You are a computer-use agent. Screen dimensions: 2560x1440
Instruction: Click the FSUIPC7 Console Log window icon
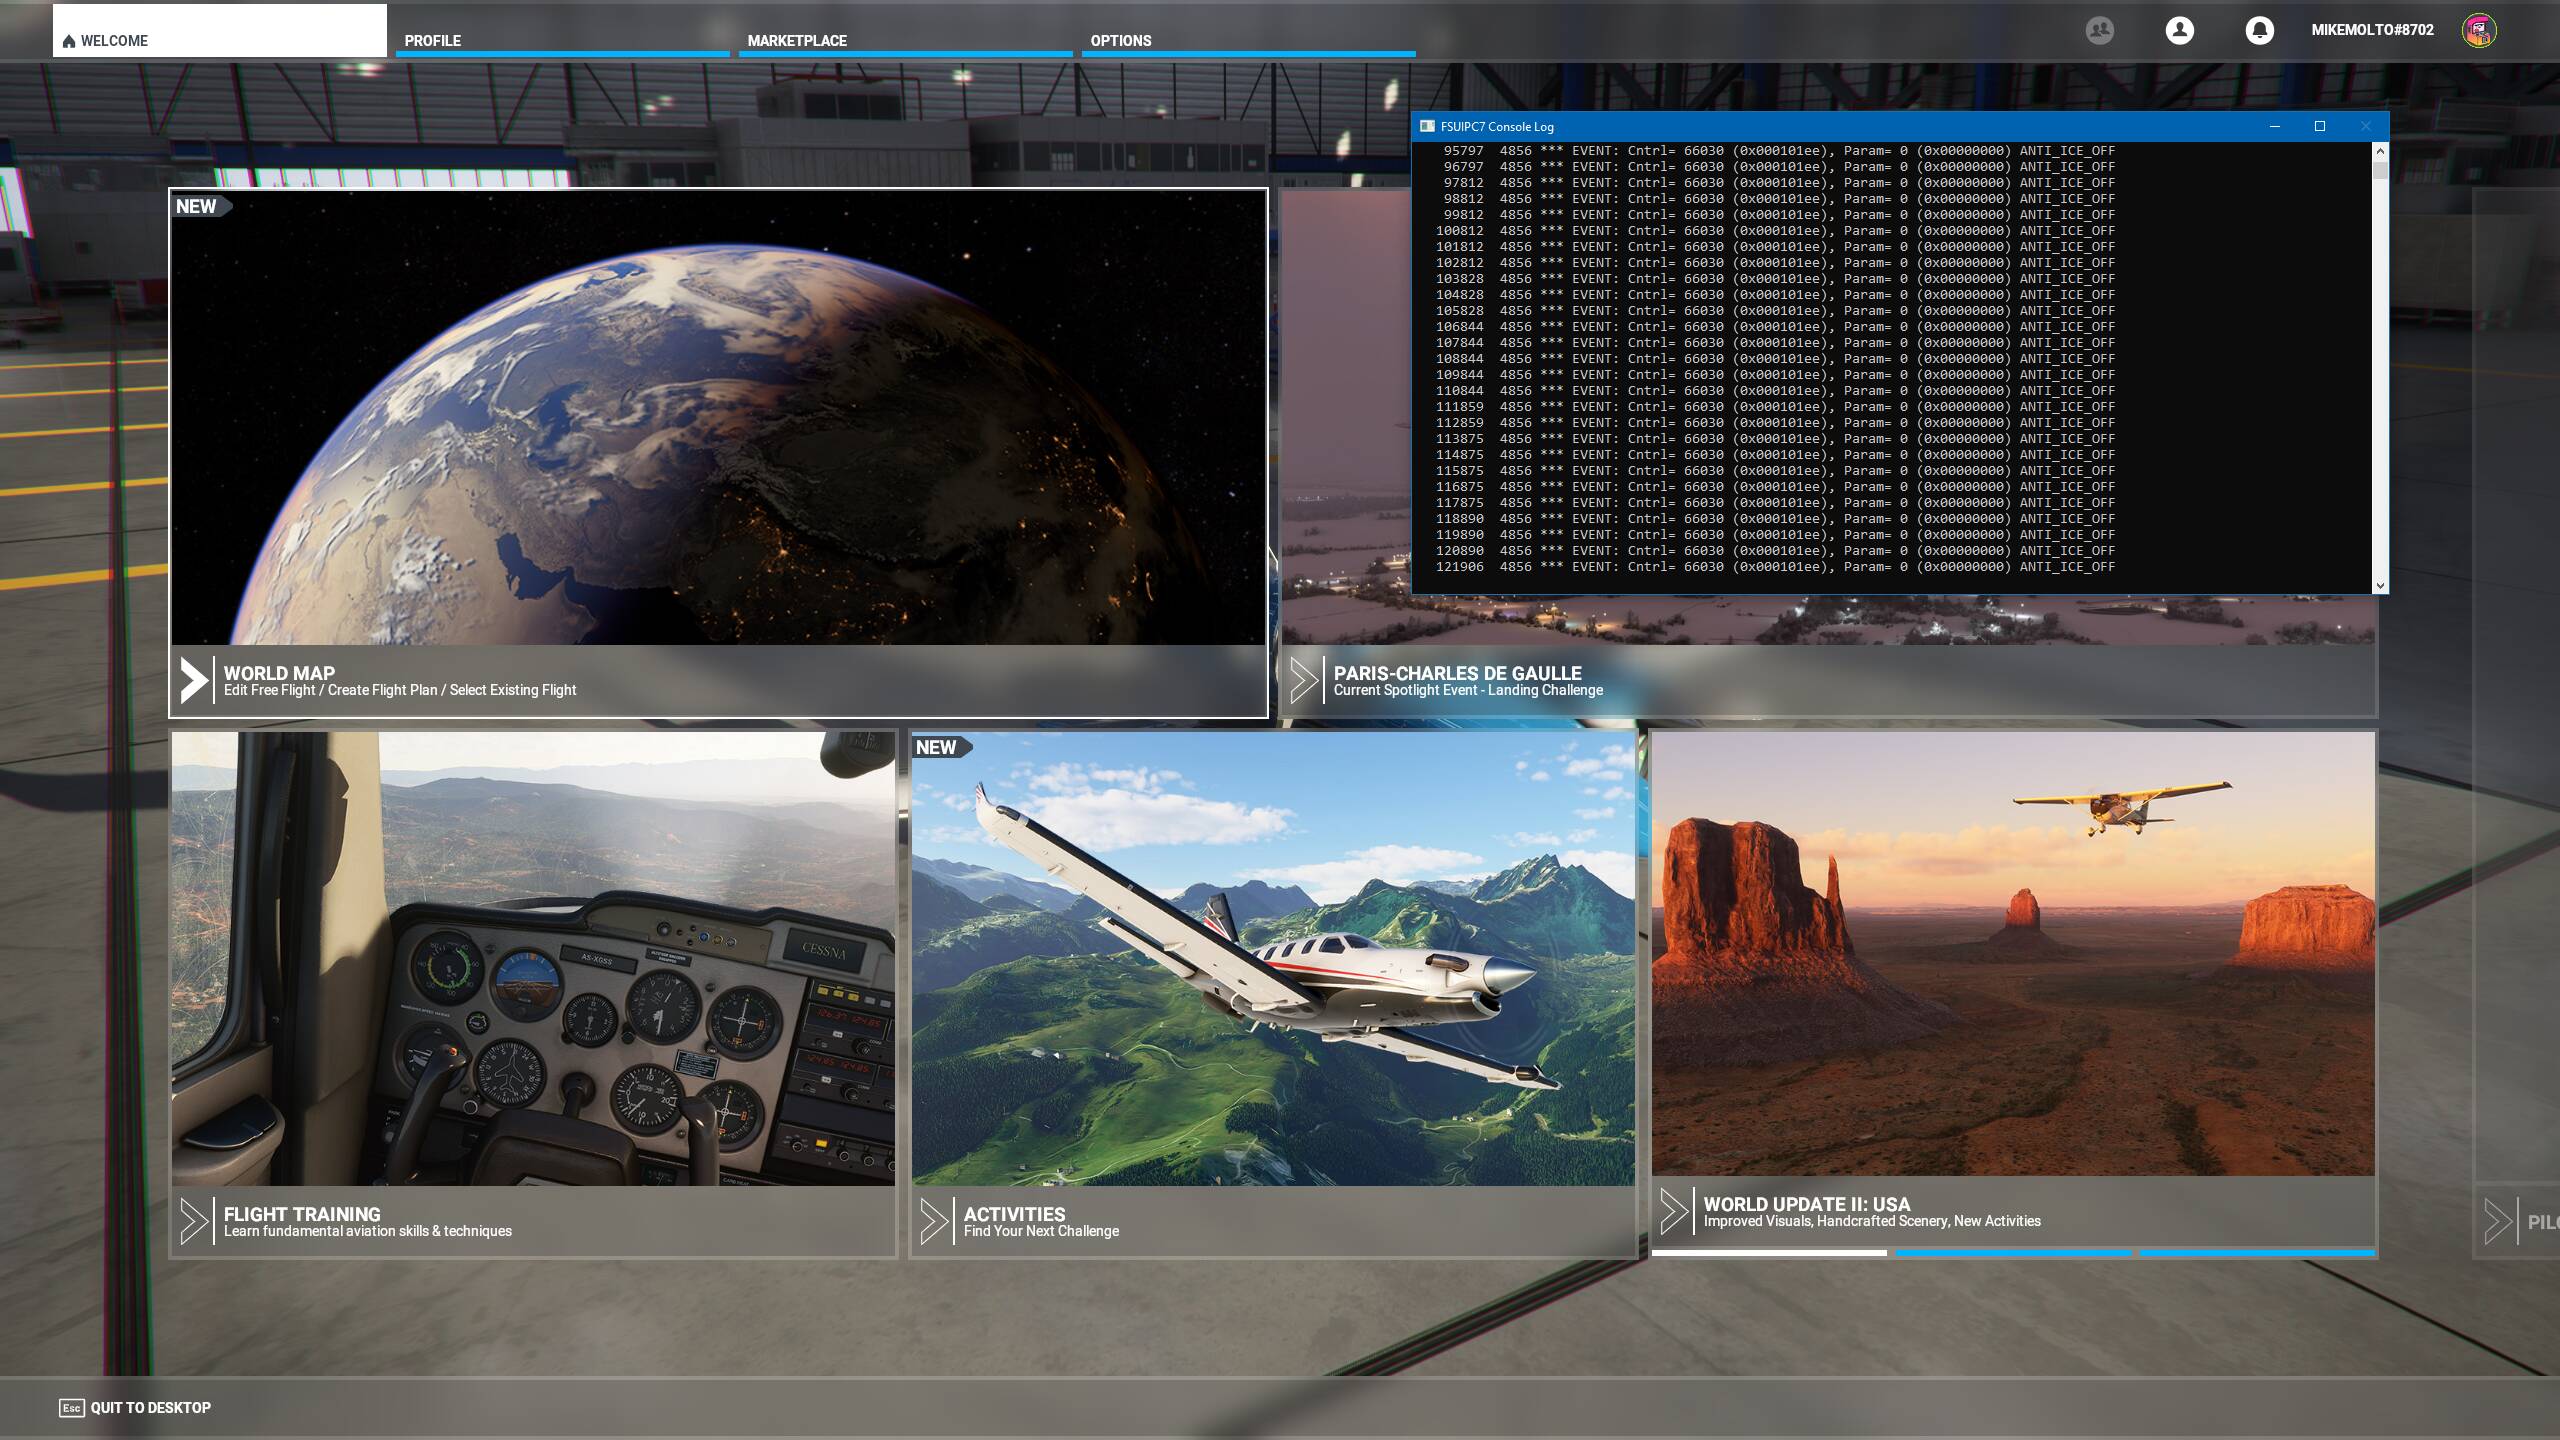1427,126
